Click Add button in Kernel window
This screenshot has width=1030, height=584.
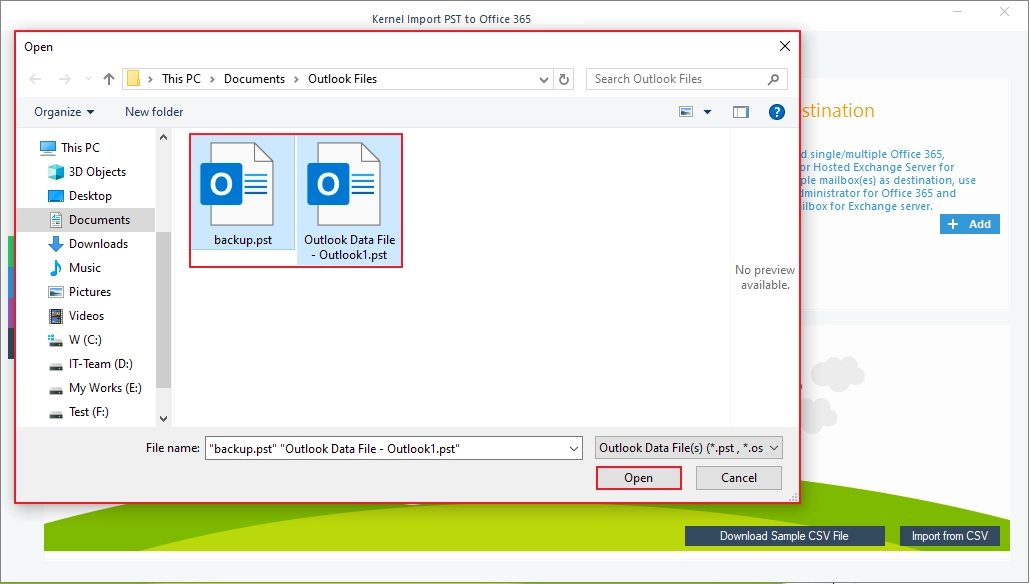970,224
